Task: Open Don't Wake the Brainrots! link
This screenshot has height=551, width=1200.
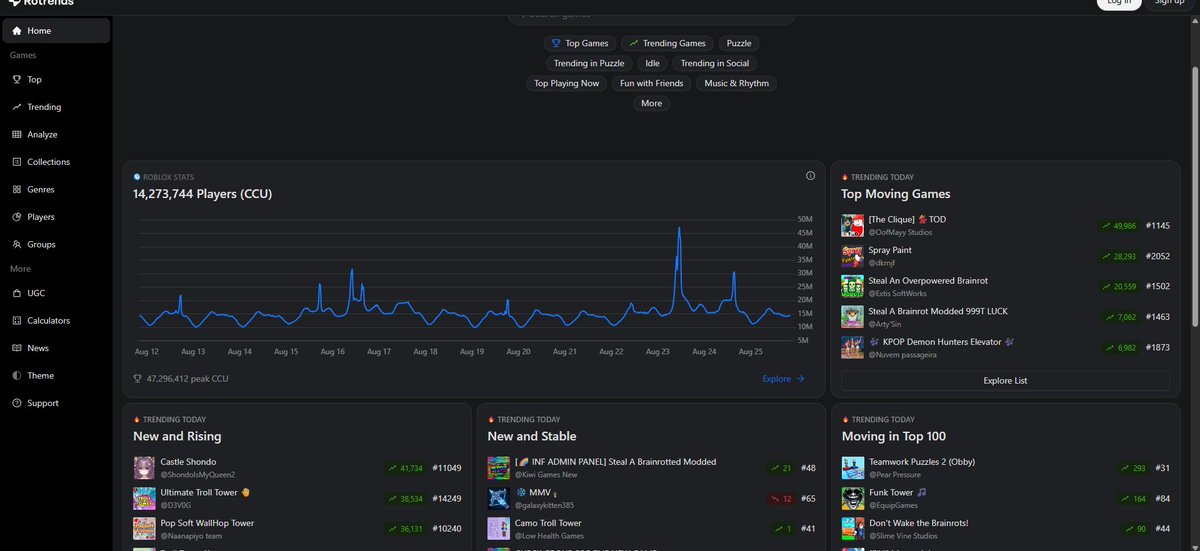Action: [919, 523]
